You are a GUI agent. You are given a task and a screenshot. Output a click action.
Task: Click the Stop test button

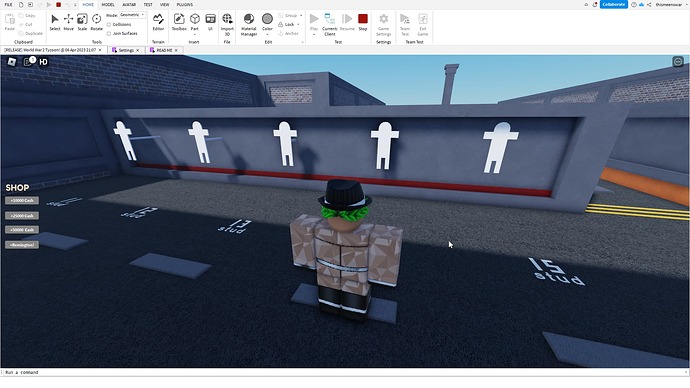point(363,22)
